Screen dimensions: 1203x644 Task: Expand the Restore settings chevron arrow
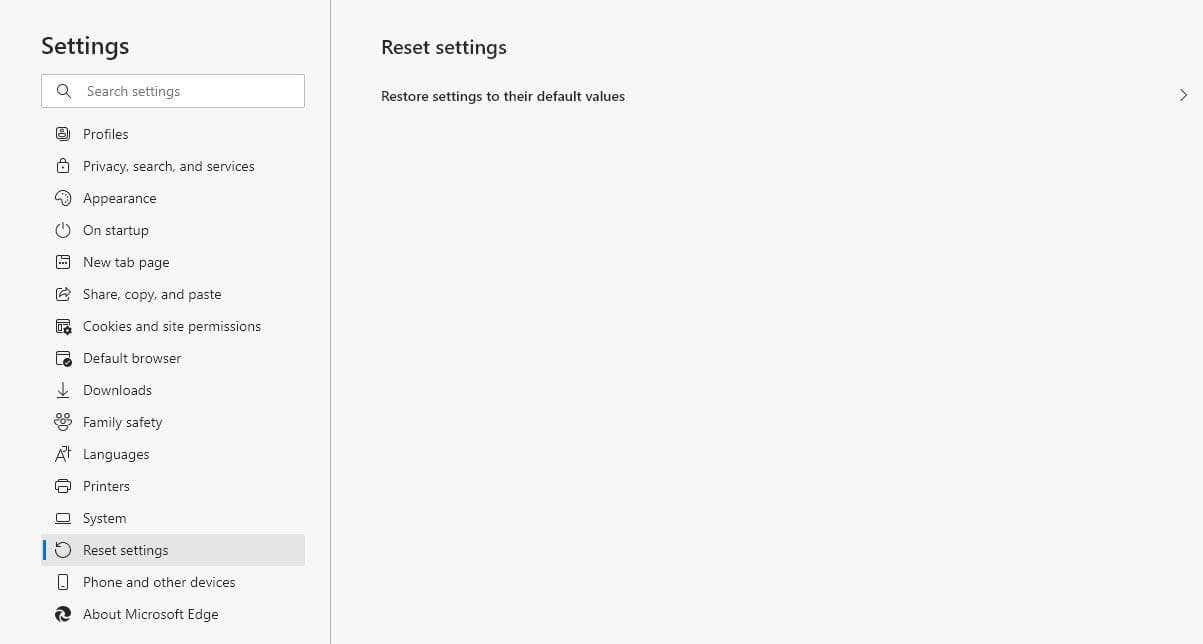pyautogui.click(x=1183, y=95)
